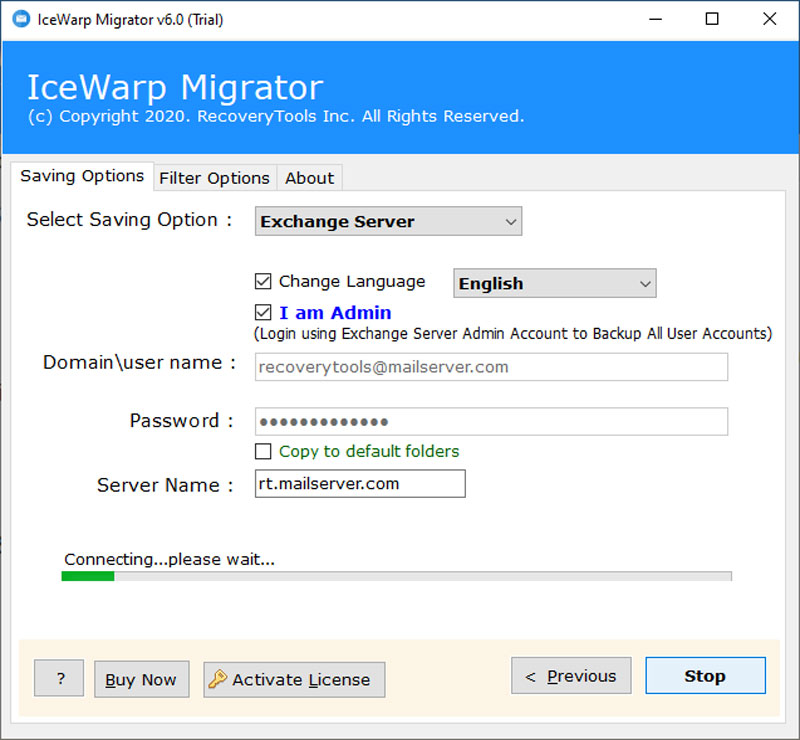Click the 'Change Language' label

[352, 281]
